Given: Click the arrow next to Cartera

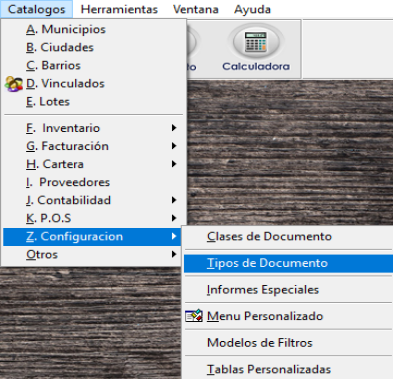Looking at the screenshot, I should pyautogui.click(x=174, y=164).
